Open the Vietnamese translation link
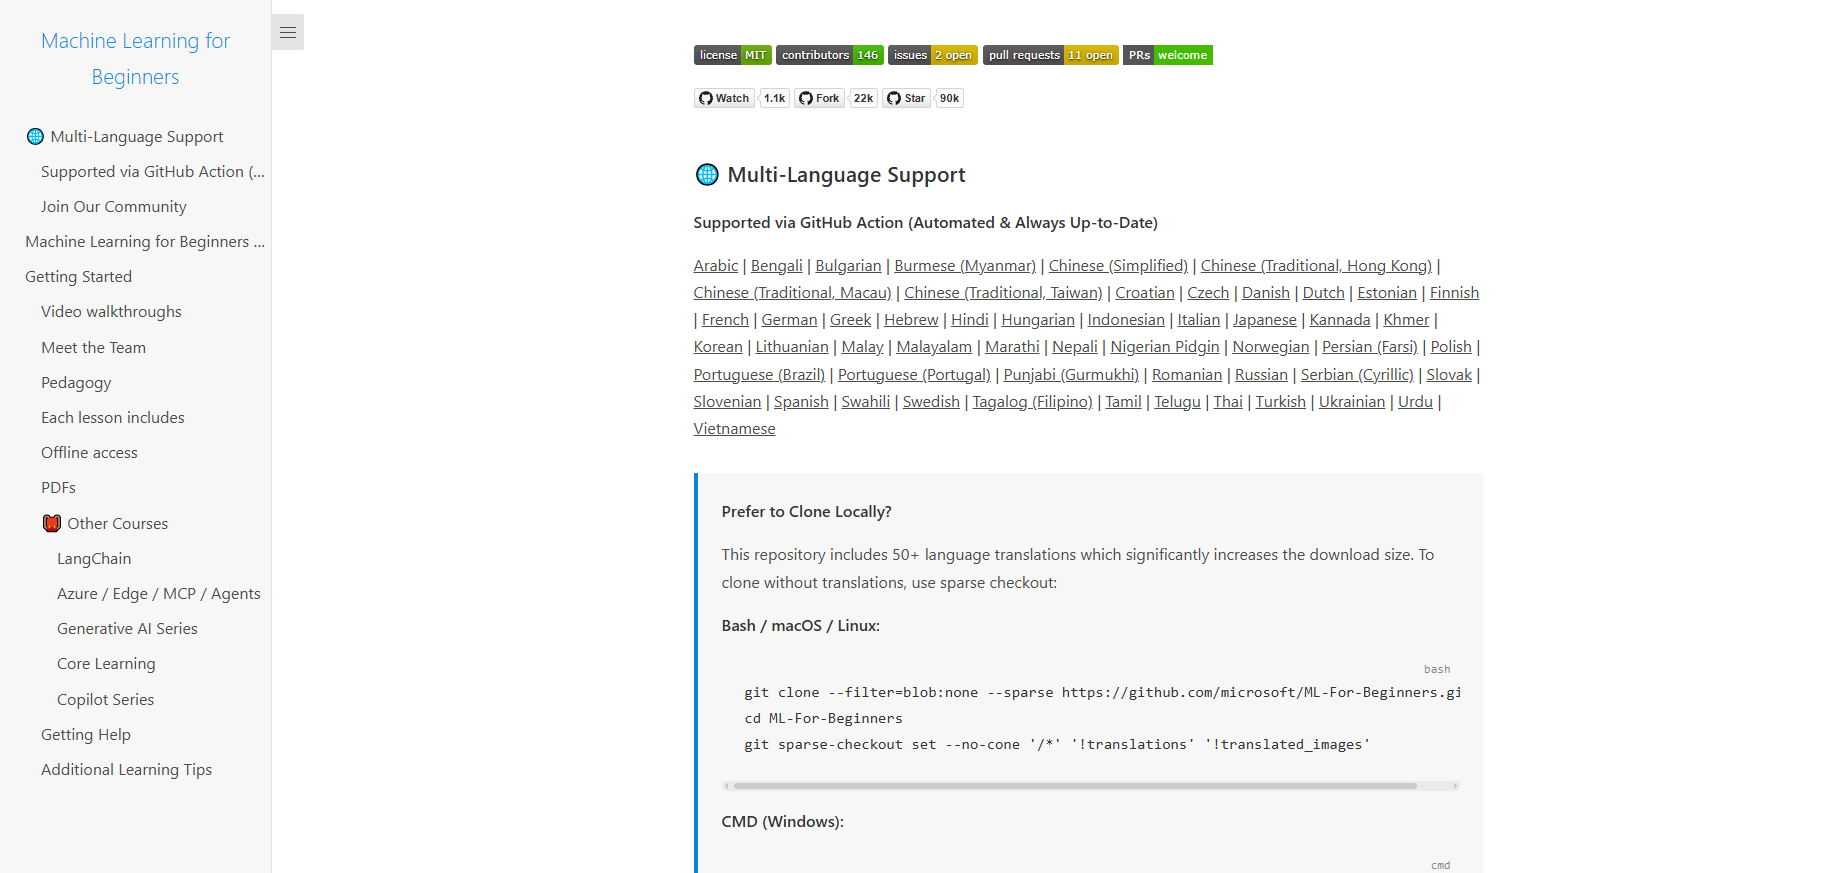Screen dimensions: 1832x873 click(734, 429)
